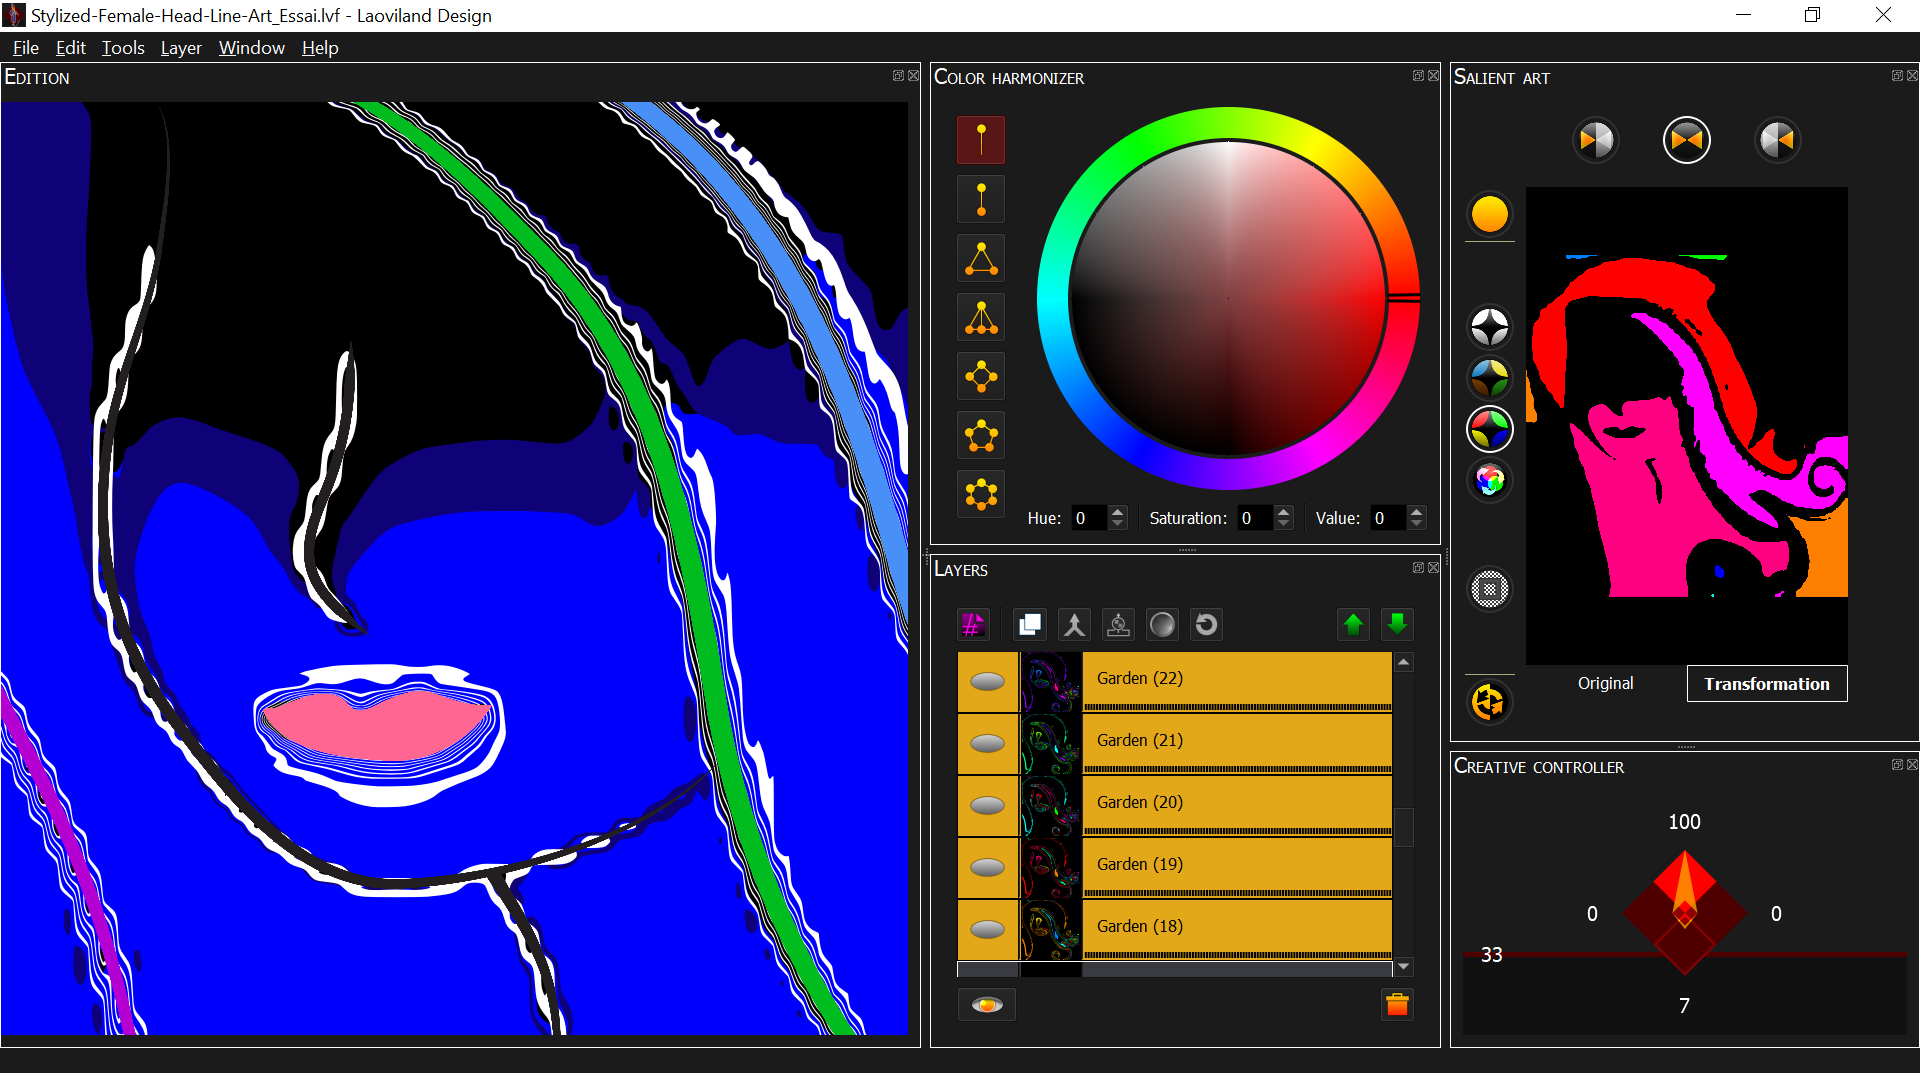Click the Hue input field

click(1090, 518)
